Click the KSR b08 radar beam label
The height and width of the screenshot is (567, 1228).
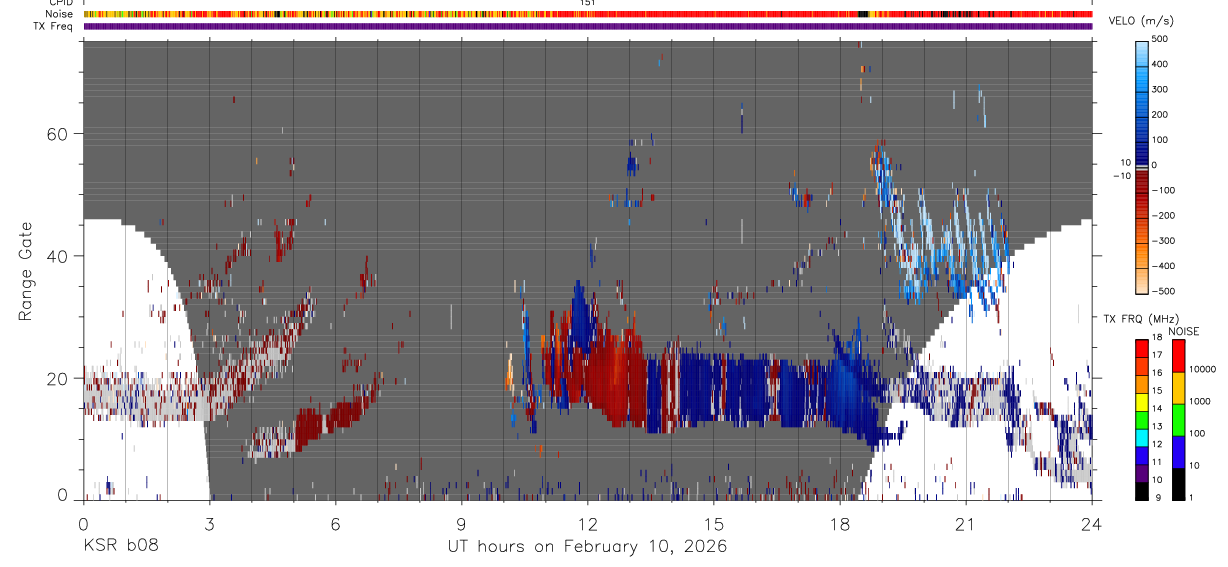120,546
